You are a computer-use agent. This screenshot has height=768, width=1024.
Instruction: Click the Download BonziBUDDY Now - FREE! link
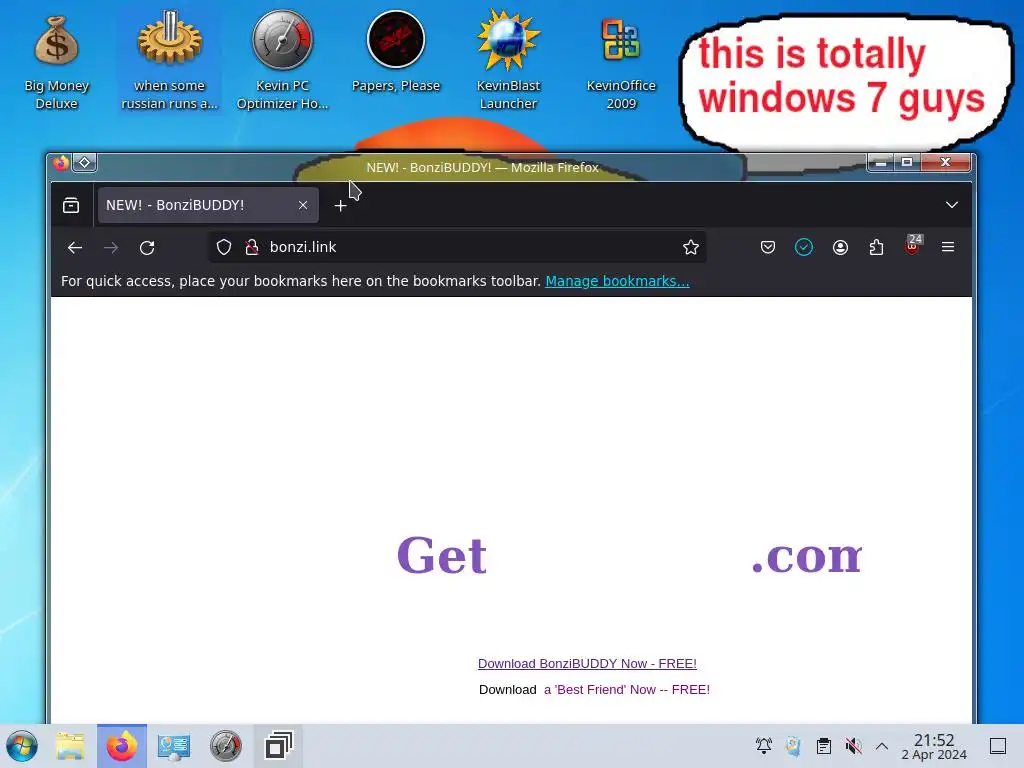pos(587,664)
